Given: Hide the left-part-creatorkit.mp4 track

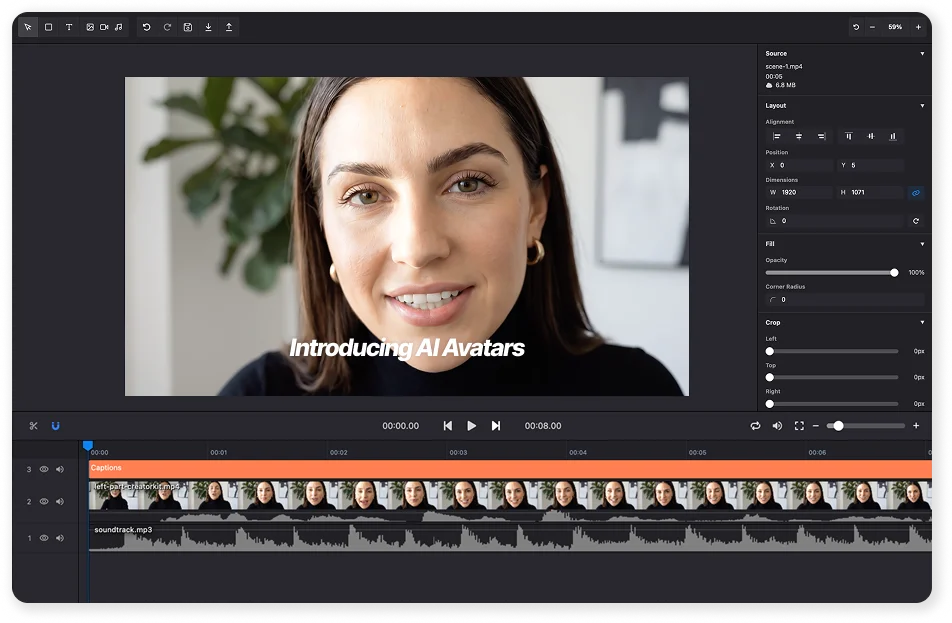Looking at the screenshot, I should tap(44, 501).
